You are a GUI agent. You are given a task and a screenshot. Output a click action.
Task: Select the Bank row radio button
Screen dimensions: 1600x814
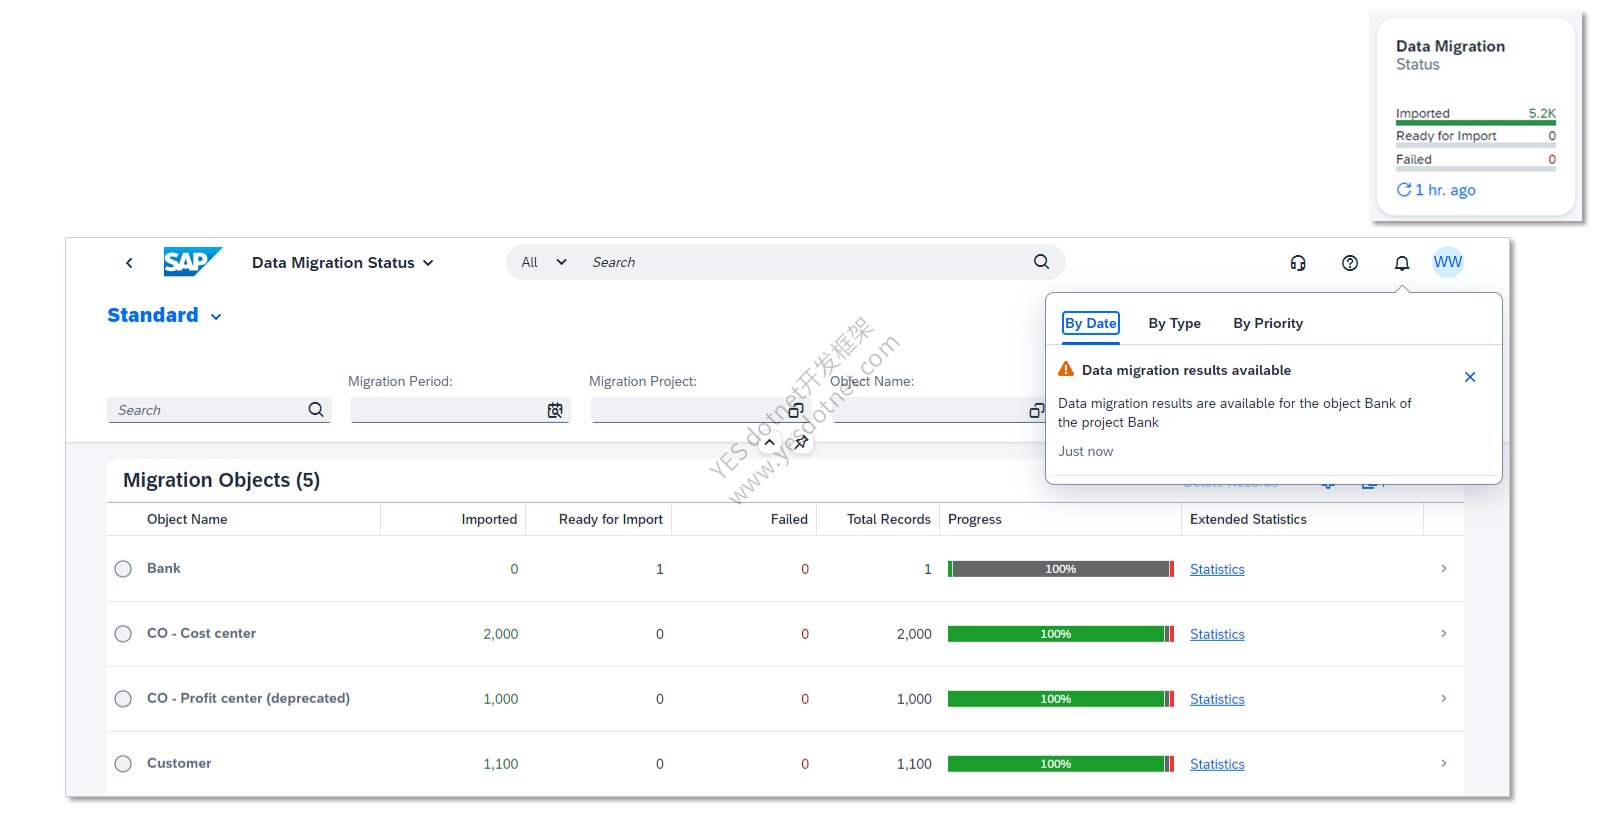point(123,569)
